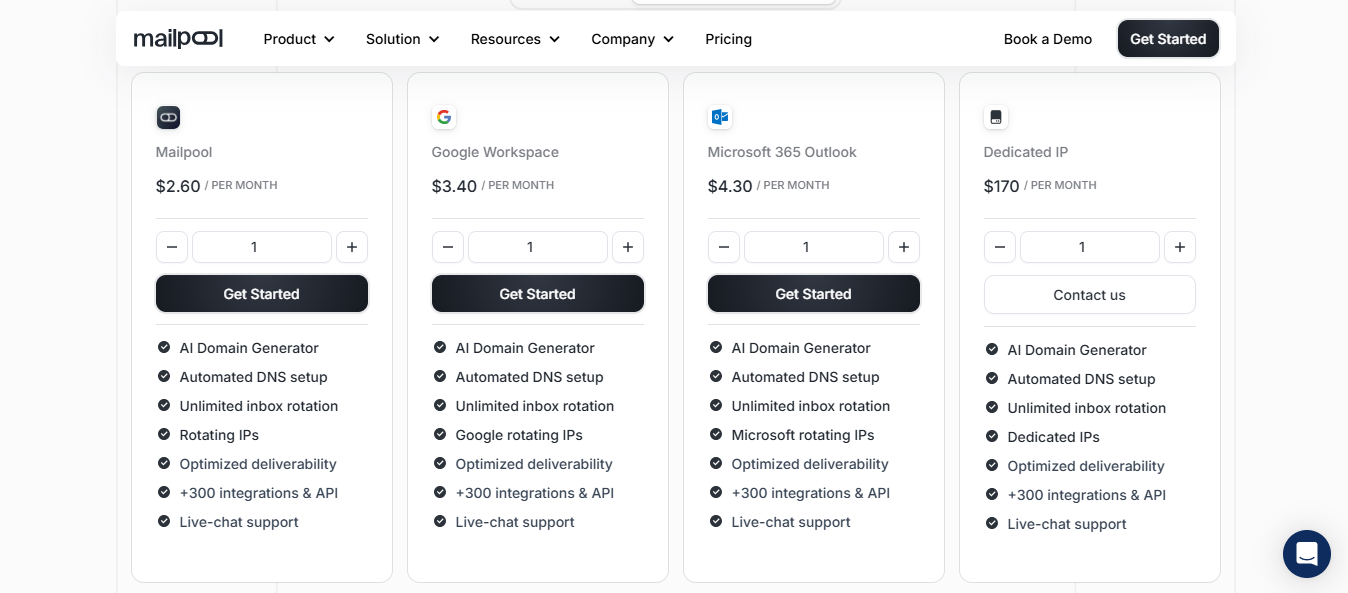Click the Google rotating IPs checkmark icon

pos(440,435)
